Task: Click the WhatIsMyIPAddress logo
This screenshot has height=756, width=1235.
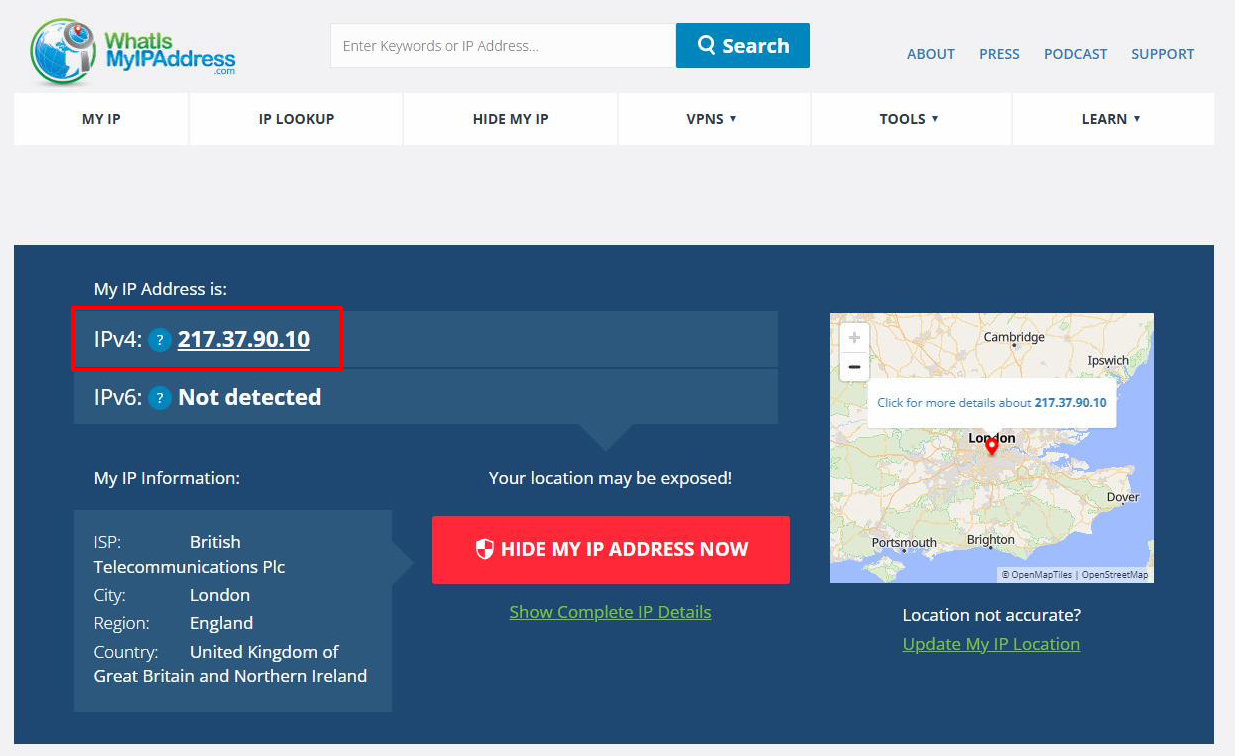Action: 133,50
